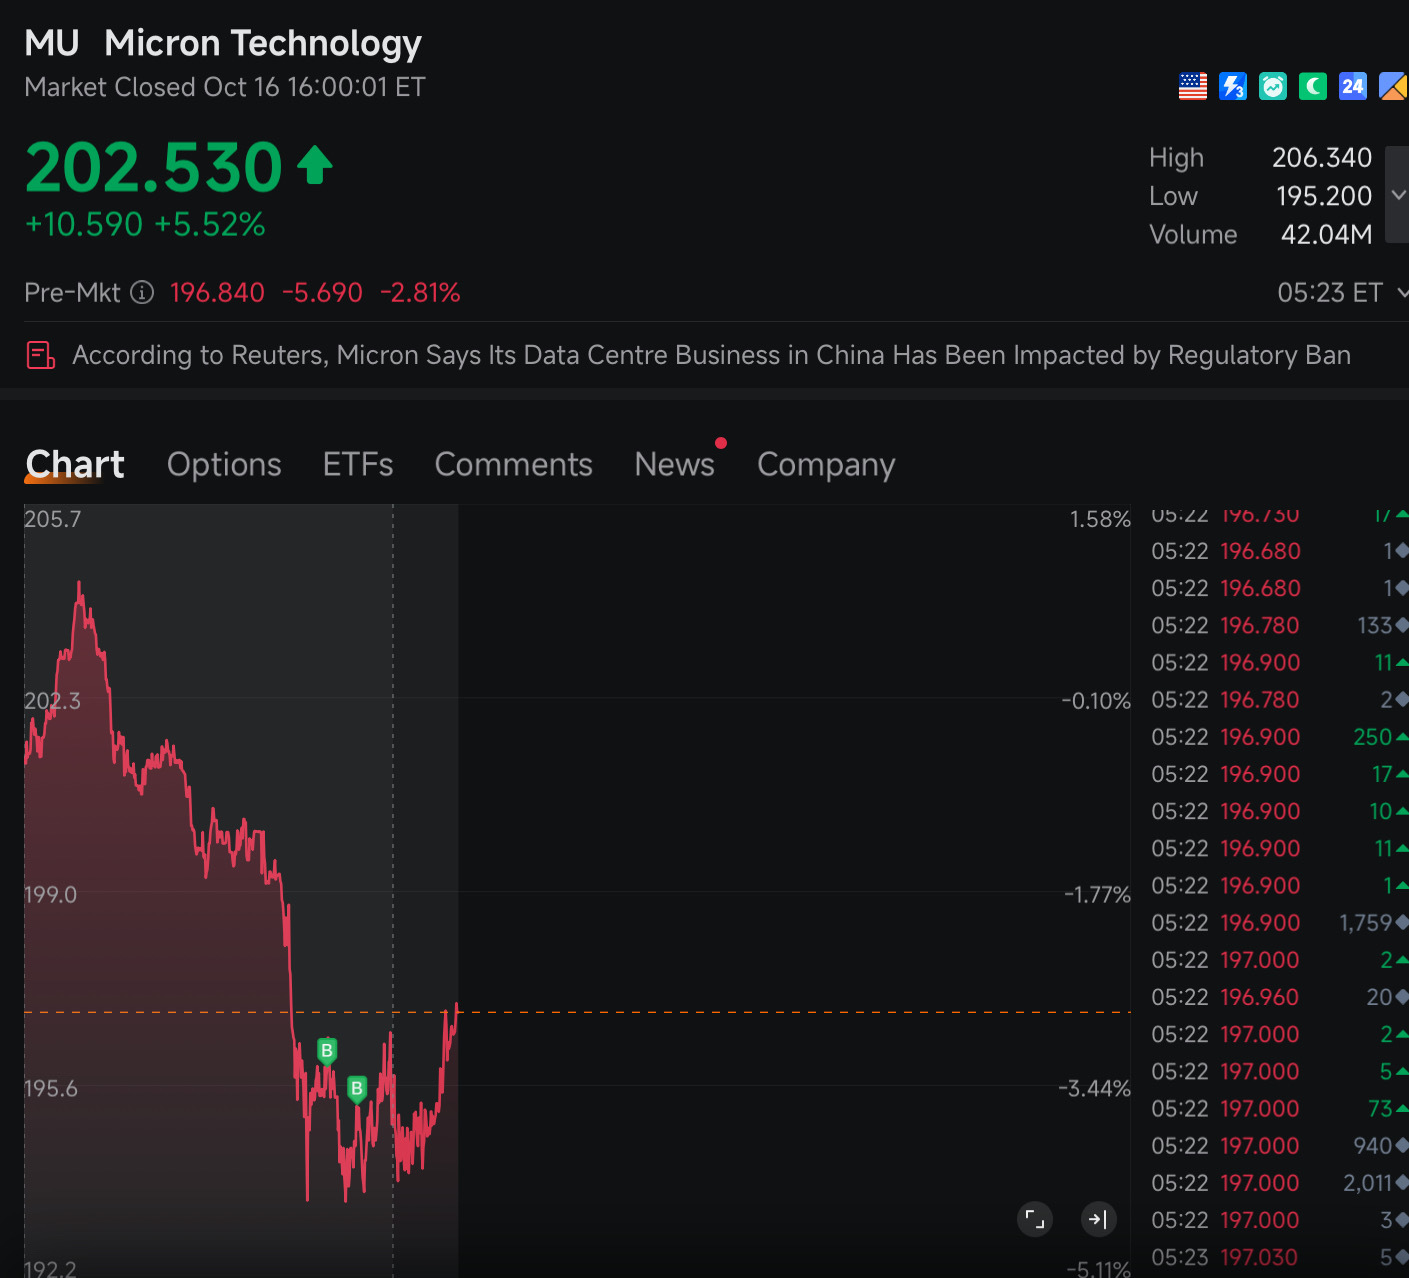This screenshot has width=1409, height=1278.
Task: Open the Company tab
Action: click(826, 465)
